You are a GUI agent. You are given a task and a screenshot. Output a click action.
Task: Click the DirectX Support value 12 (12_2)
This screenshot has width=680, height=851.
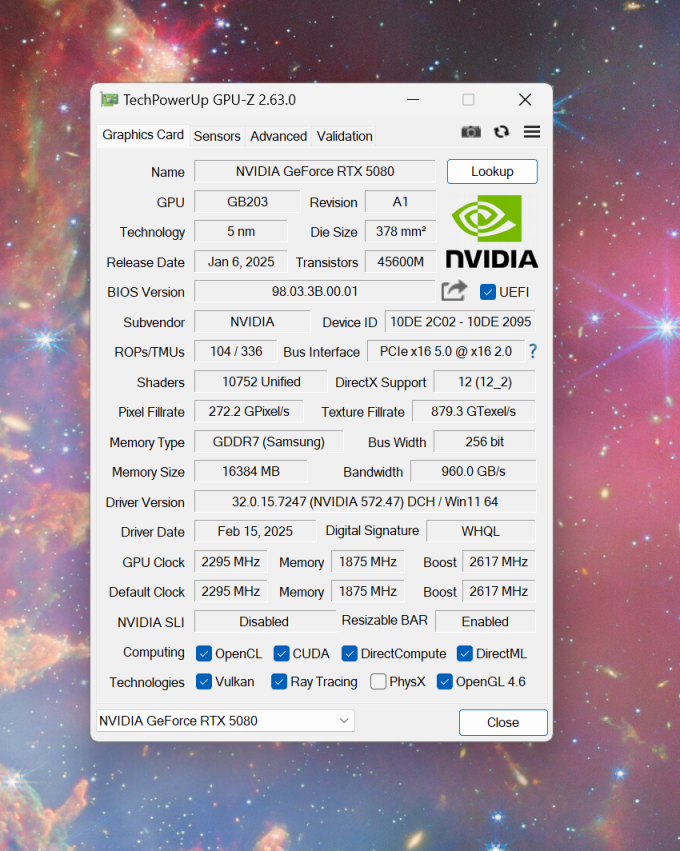pos(485,382)
